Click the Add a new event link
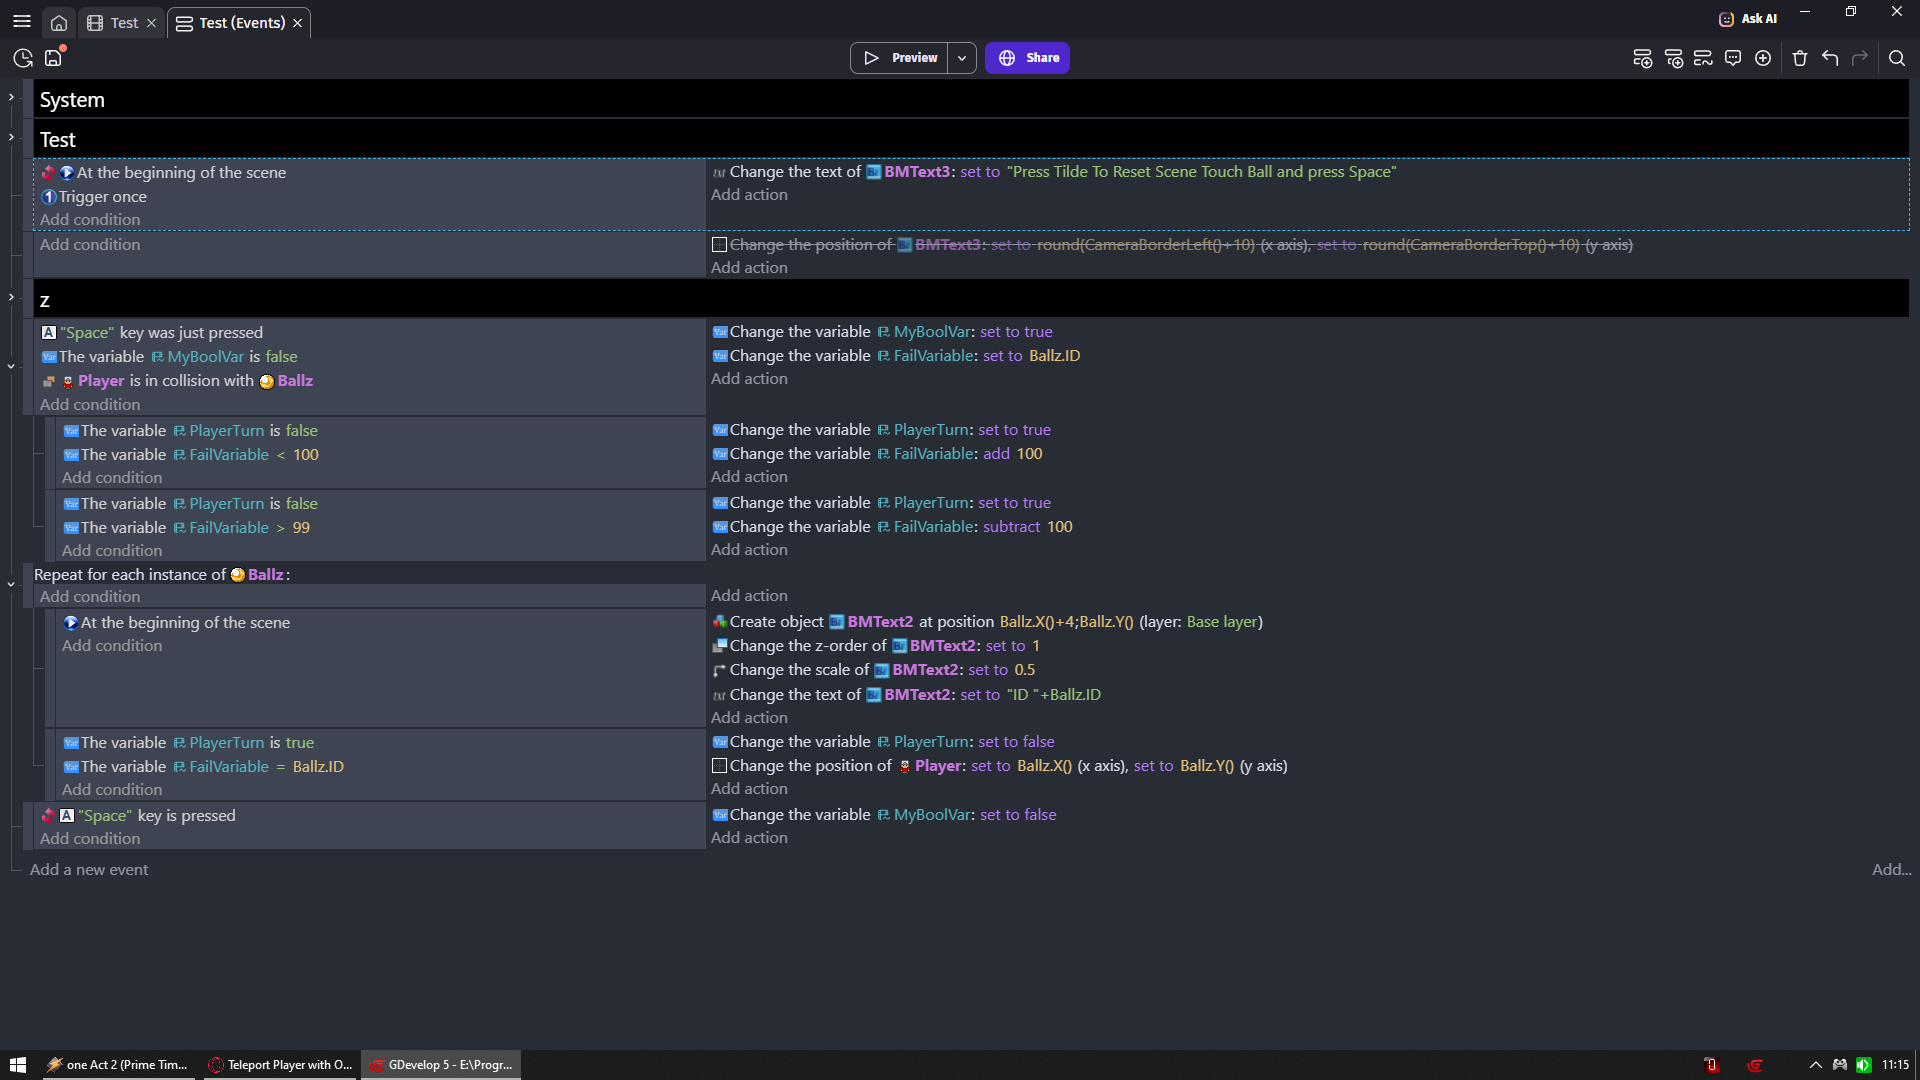The image size is (1920, 1080). pyautogui.click(x=89, y=870)
